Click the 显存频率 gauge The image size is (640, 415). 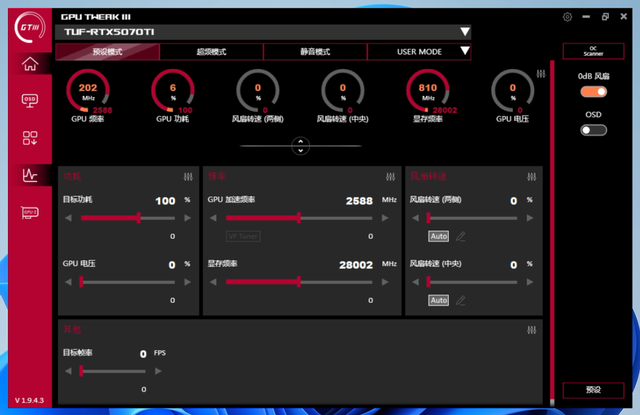[428, 91]
